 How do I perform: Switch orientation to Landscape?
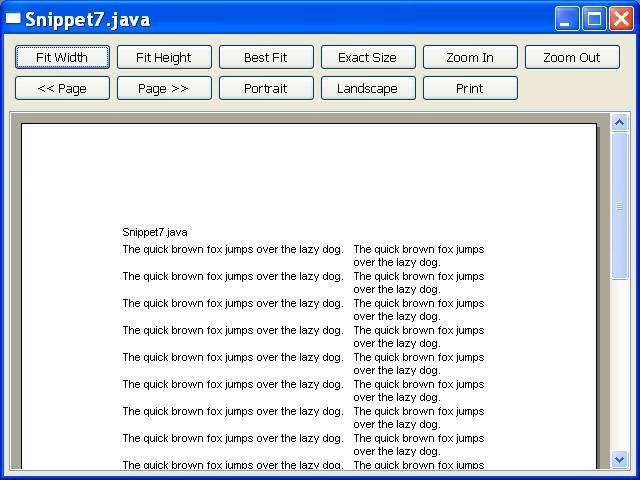tap(368, 88)
